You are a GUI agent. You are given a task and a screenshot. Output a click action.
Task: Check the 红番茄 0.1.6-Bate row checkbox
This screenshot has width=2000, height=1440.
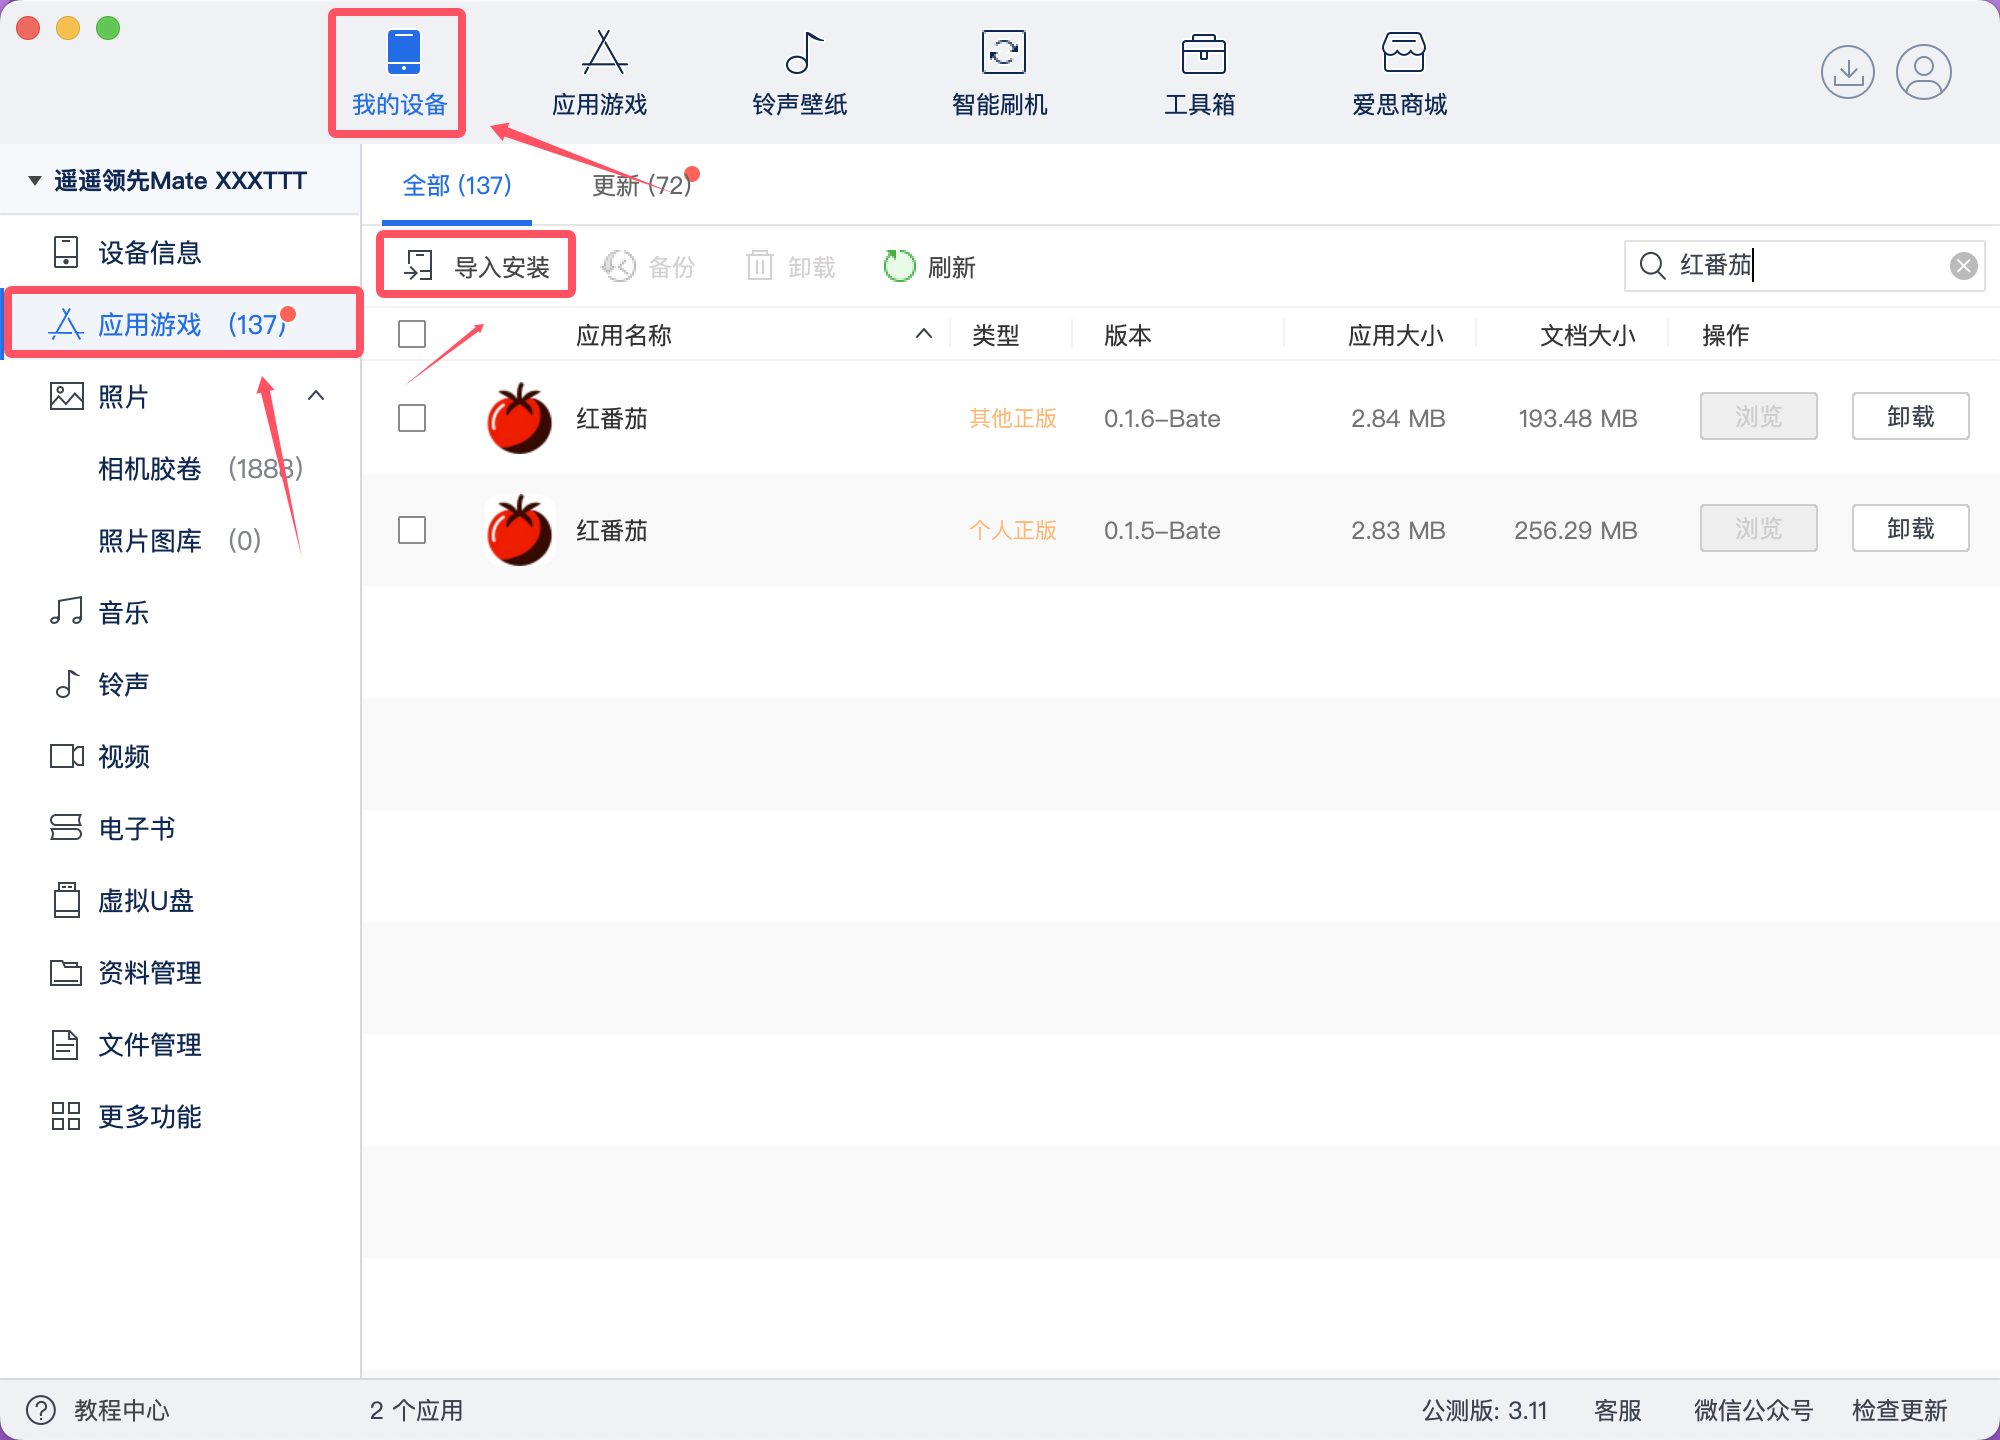click(x=412, y=418)
